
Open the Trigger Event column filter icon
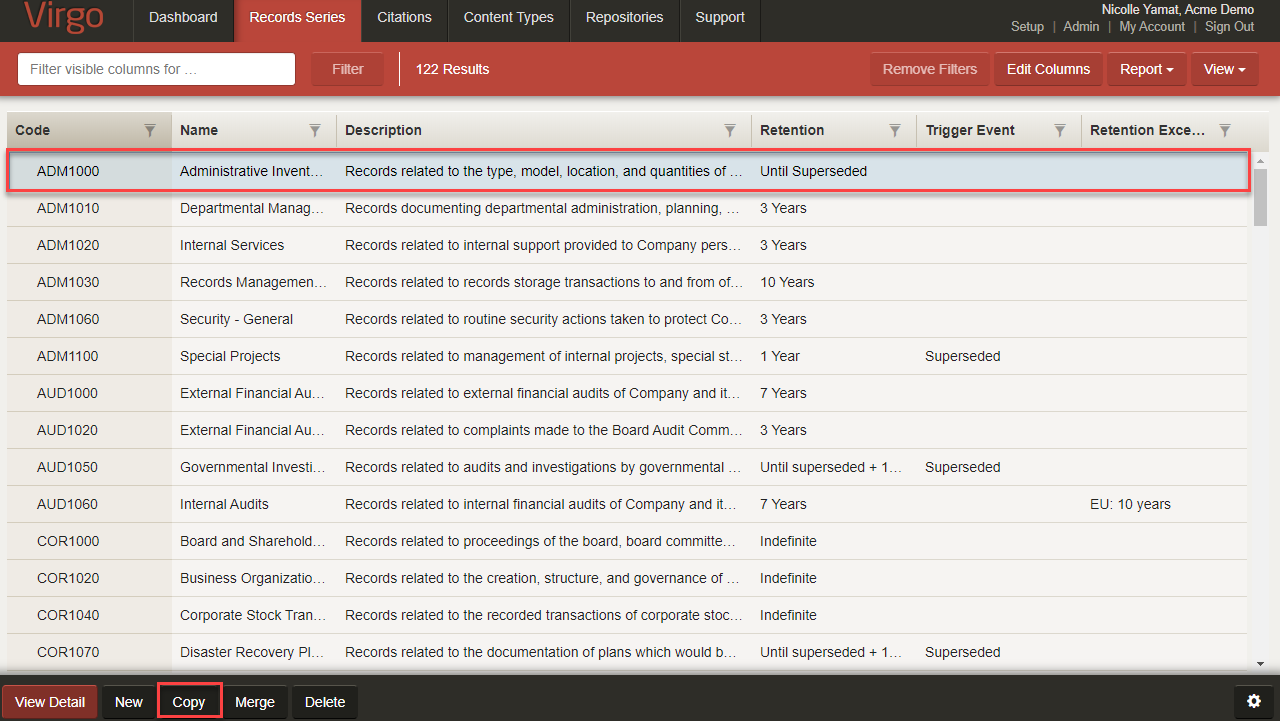coord(1060,130)
